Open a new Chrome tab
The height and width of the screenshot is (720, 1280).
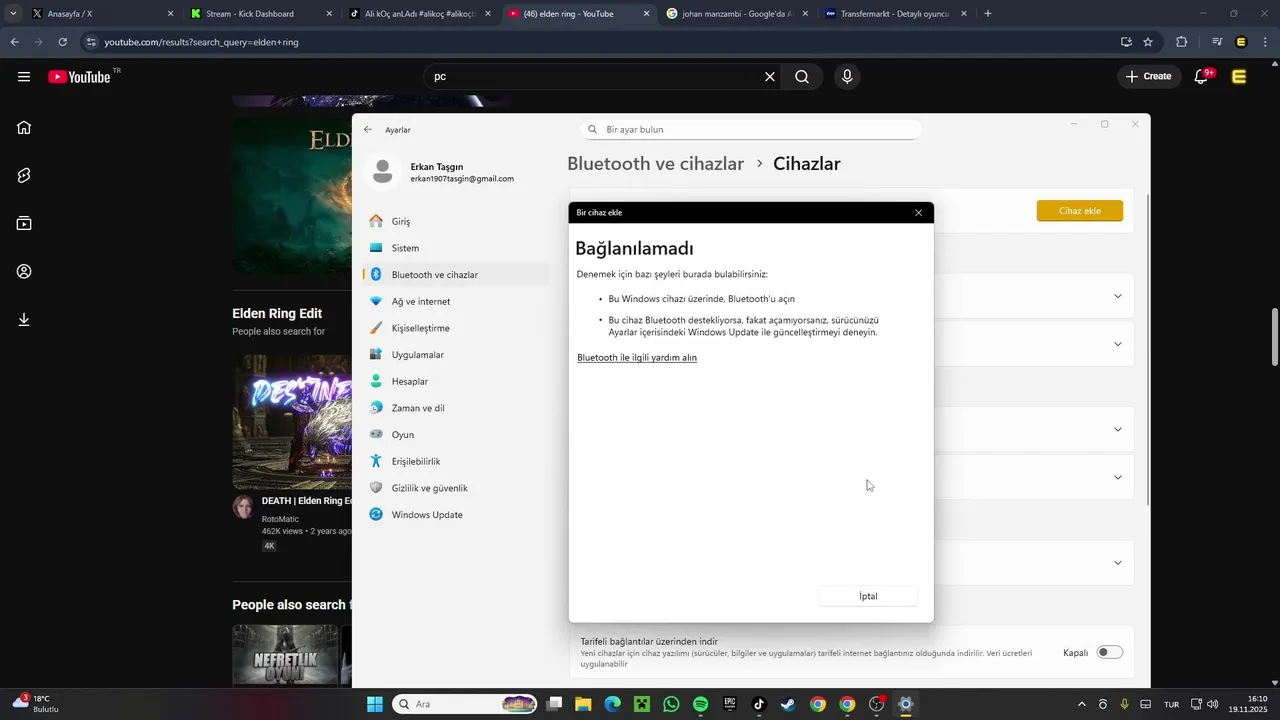click(988, 14)
